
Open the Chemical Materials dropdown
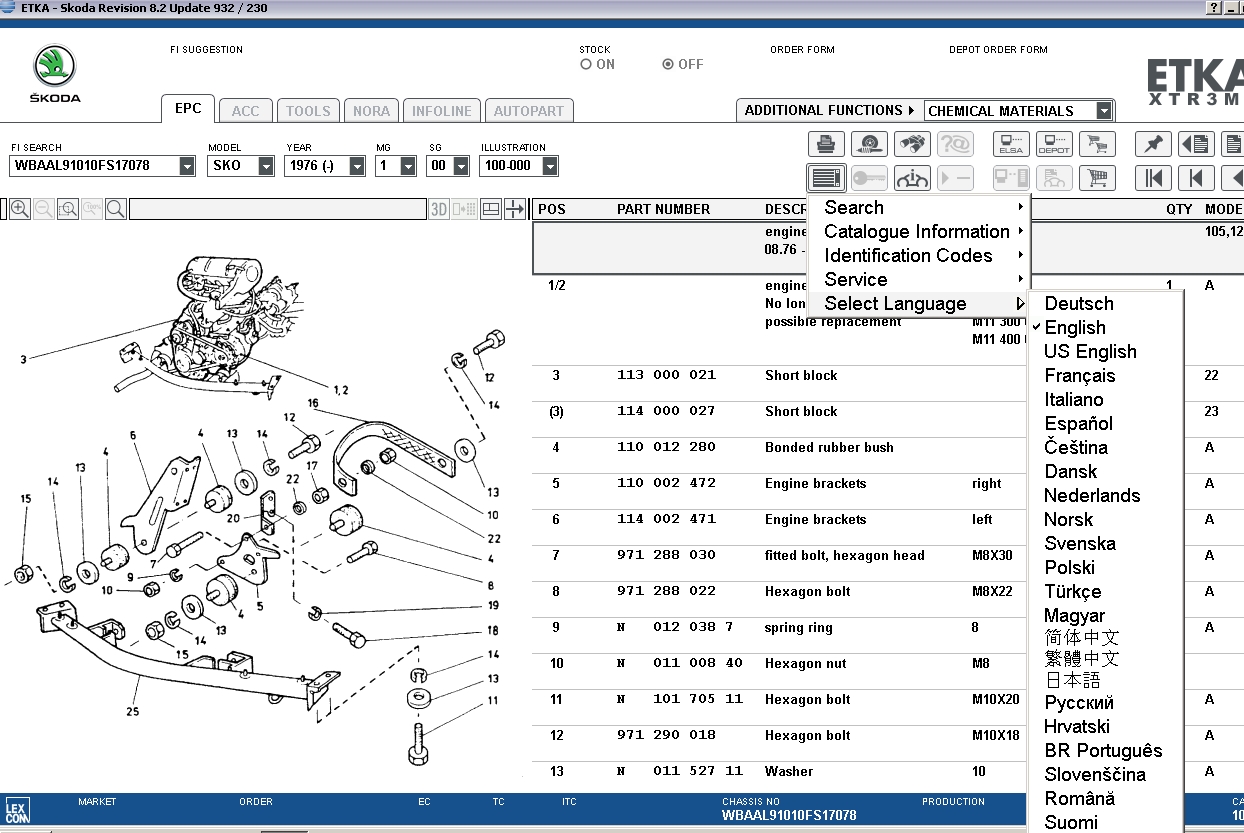1103,111
